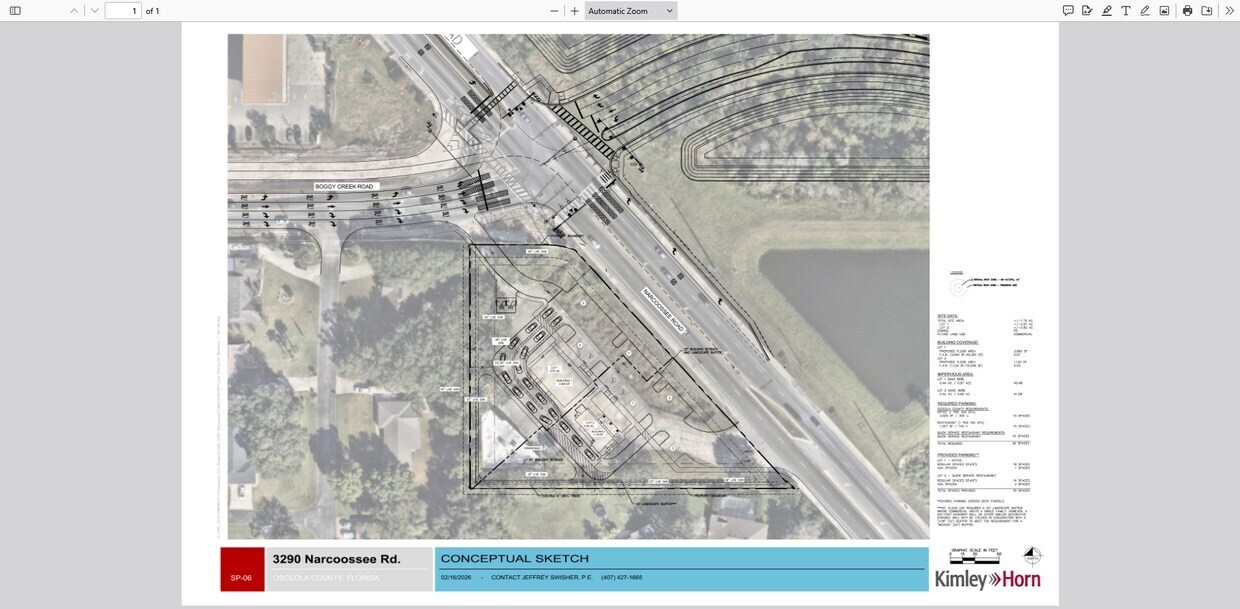Click the Kimley-Horn logo
This screenshot has width=1240, height=609.
[x=987, y=579]
